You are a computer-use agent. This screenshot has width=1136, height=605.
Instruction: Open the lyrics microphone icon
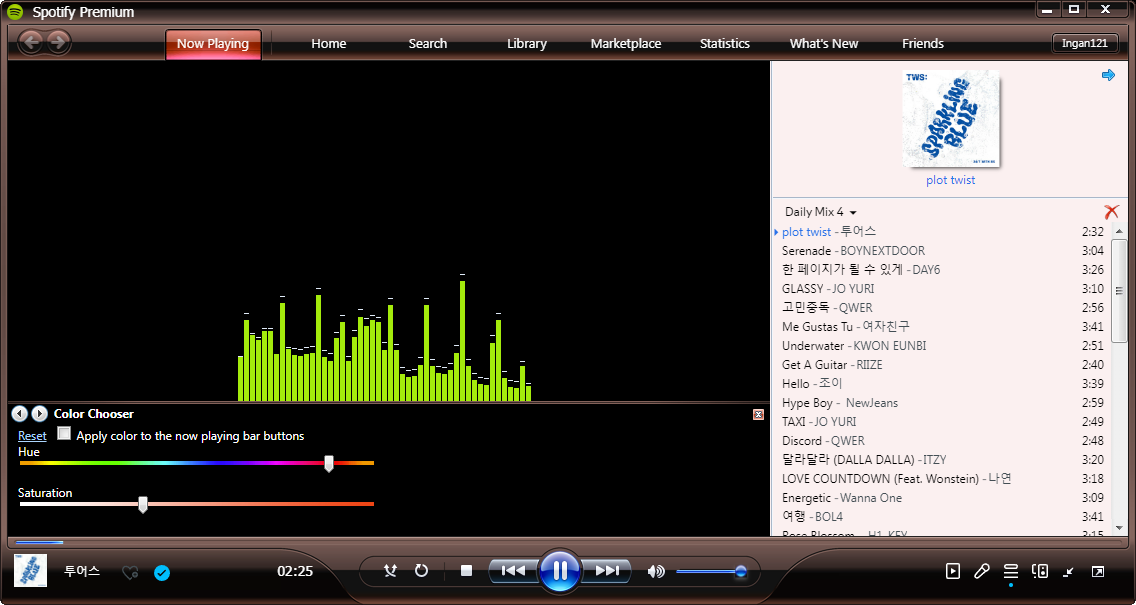[x=982, y=572]
